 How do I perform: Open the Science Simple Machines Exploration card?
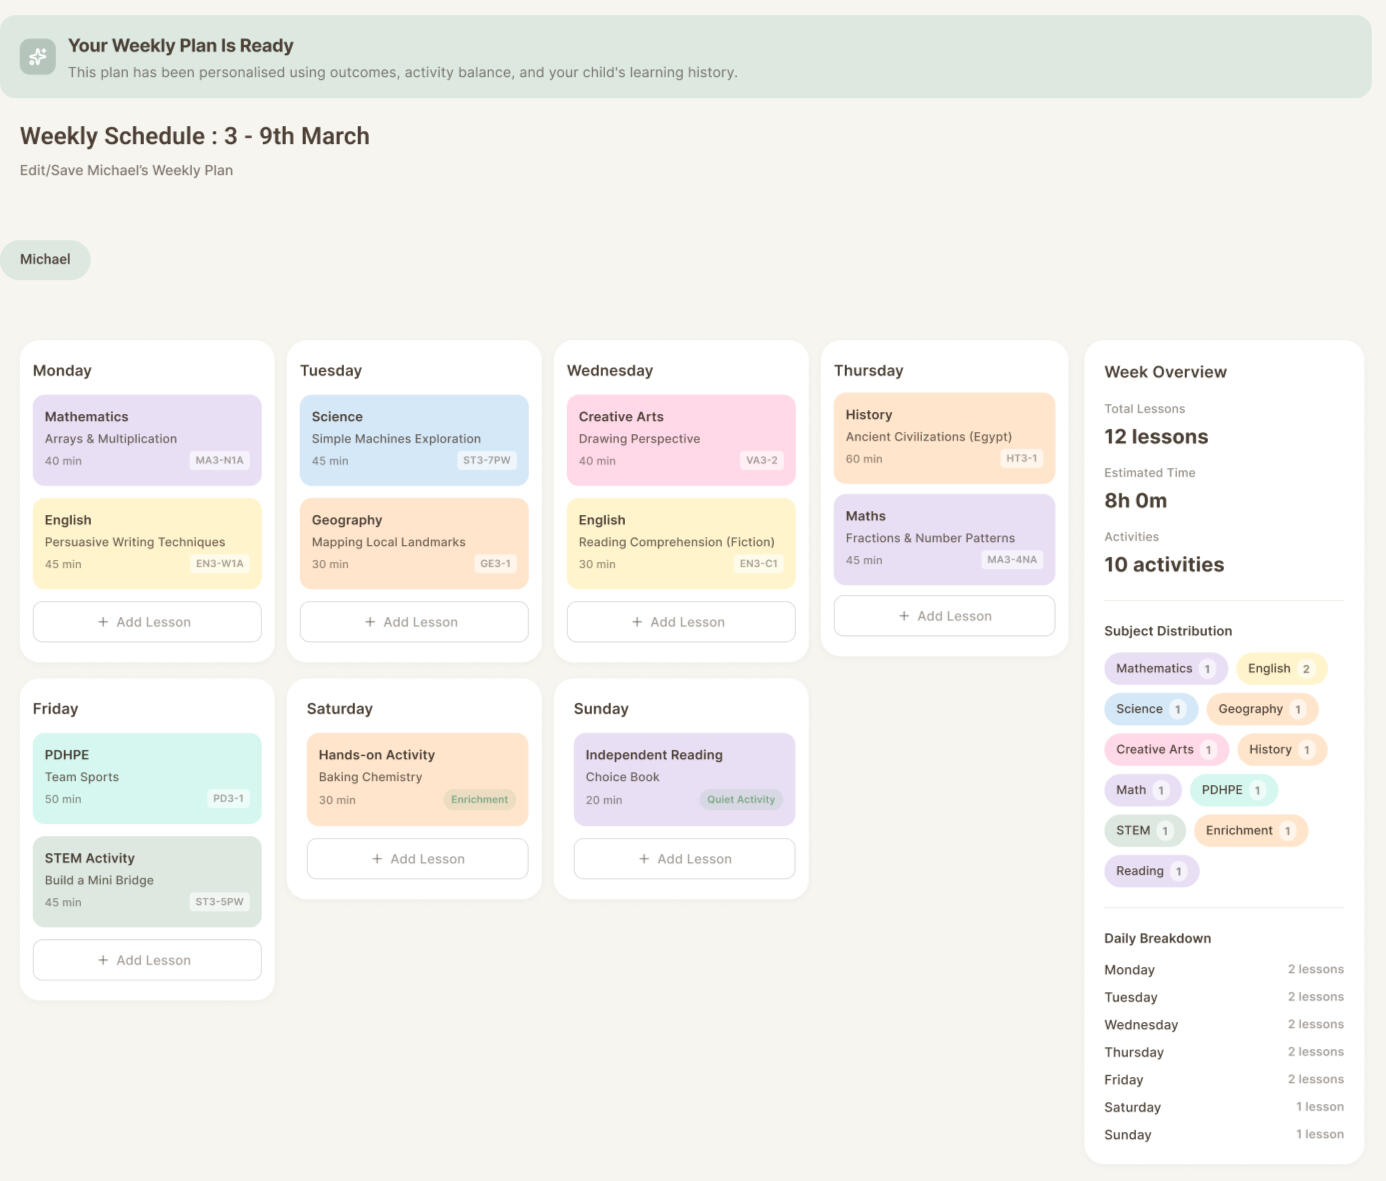tap(414, 439)
